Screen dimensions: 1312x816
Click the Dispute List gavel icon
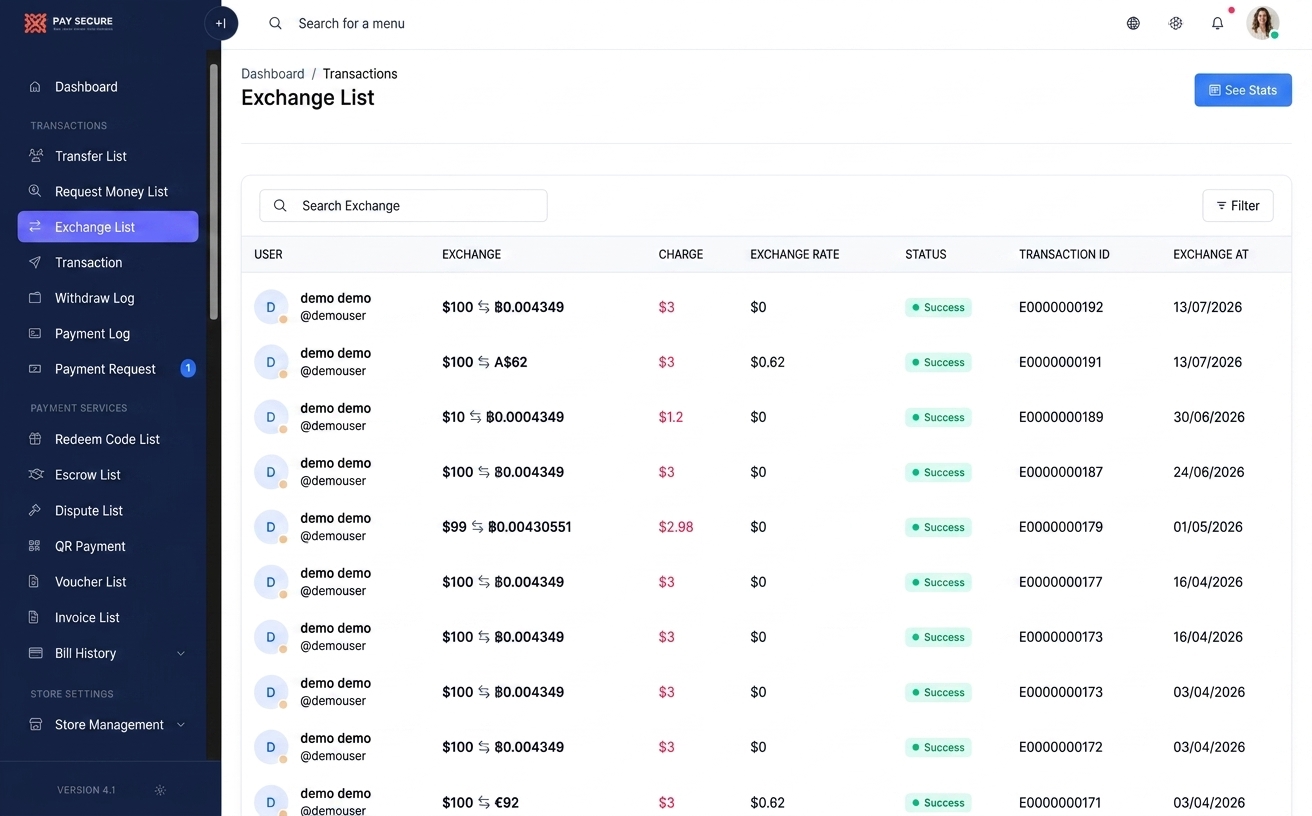coord(35,510)
